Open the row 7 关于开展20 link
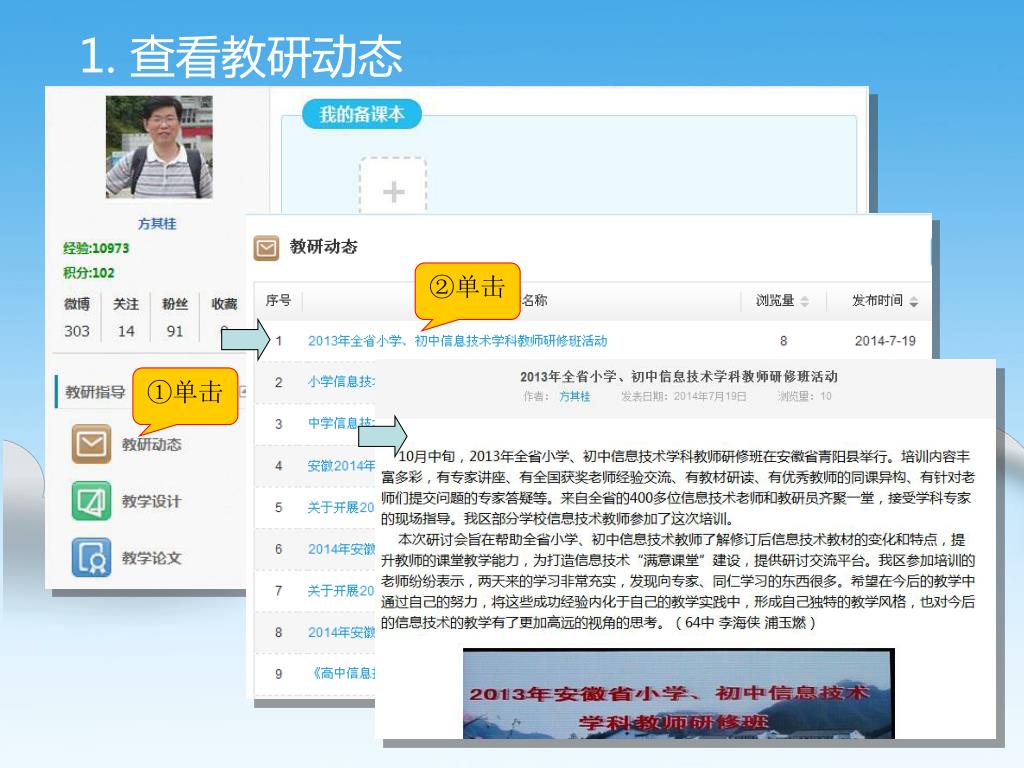Image resolution: width=1024 pixels, height=768 pixels. pyautogui.click(x=341, y=591)
